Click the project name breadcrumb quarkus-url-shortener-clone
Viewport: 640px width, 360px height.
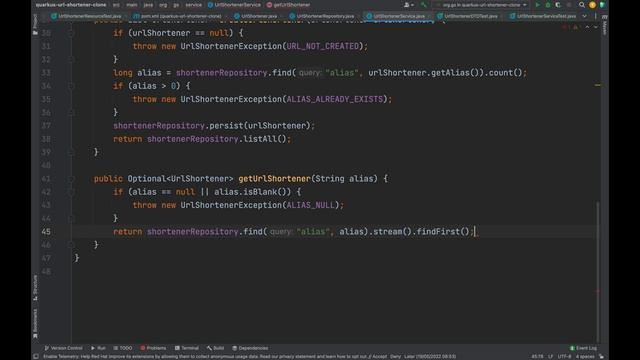71,5
